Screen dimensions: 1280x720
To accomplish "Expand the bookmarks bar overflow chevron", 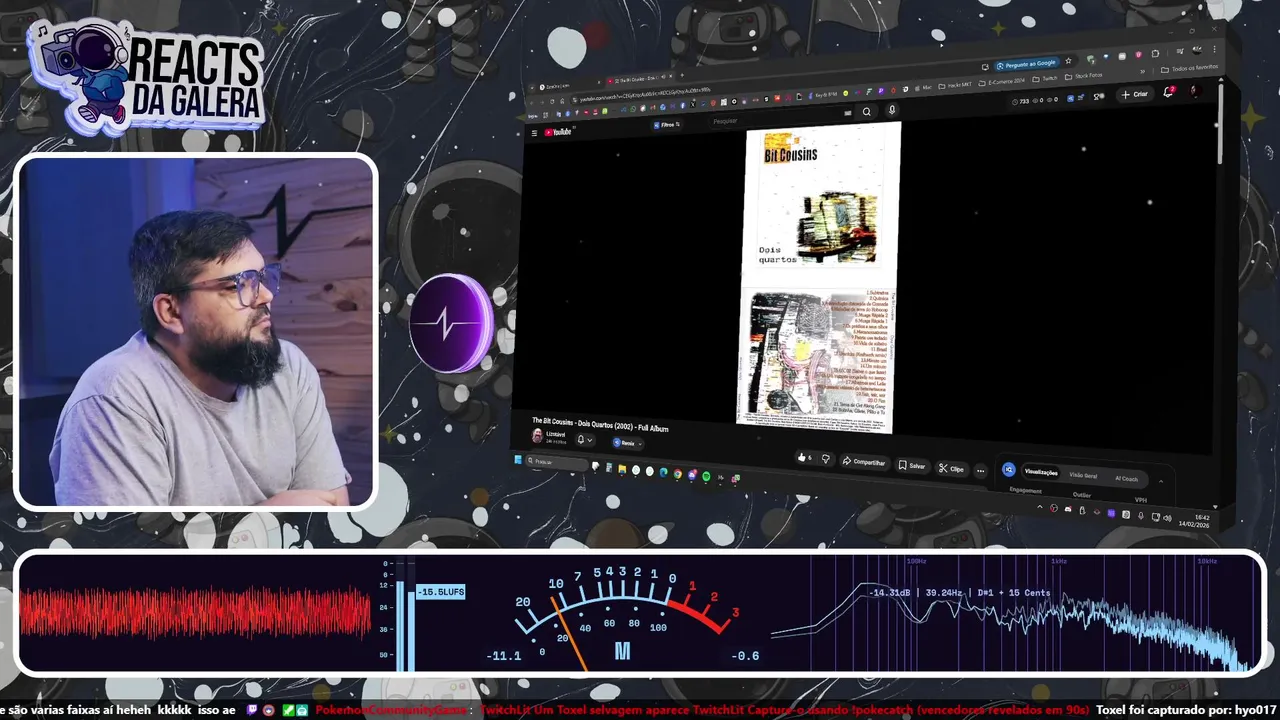I will pyautogui.click(x=1142, y=71).
